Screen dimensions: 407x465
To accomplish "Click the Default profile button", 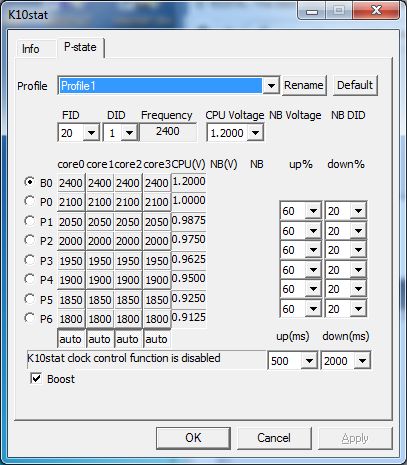I will tap(355, 85).
